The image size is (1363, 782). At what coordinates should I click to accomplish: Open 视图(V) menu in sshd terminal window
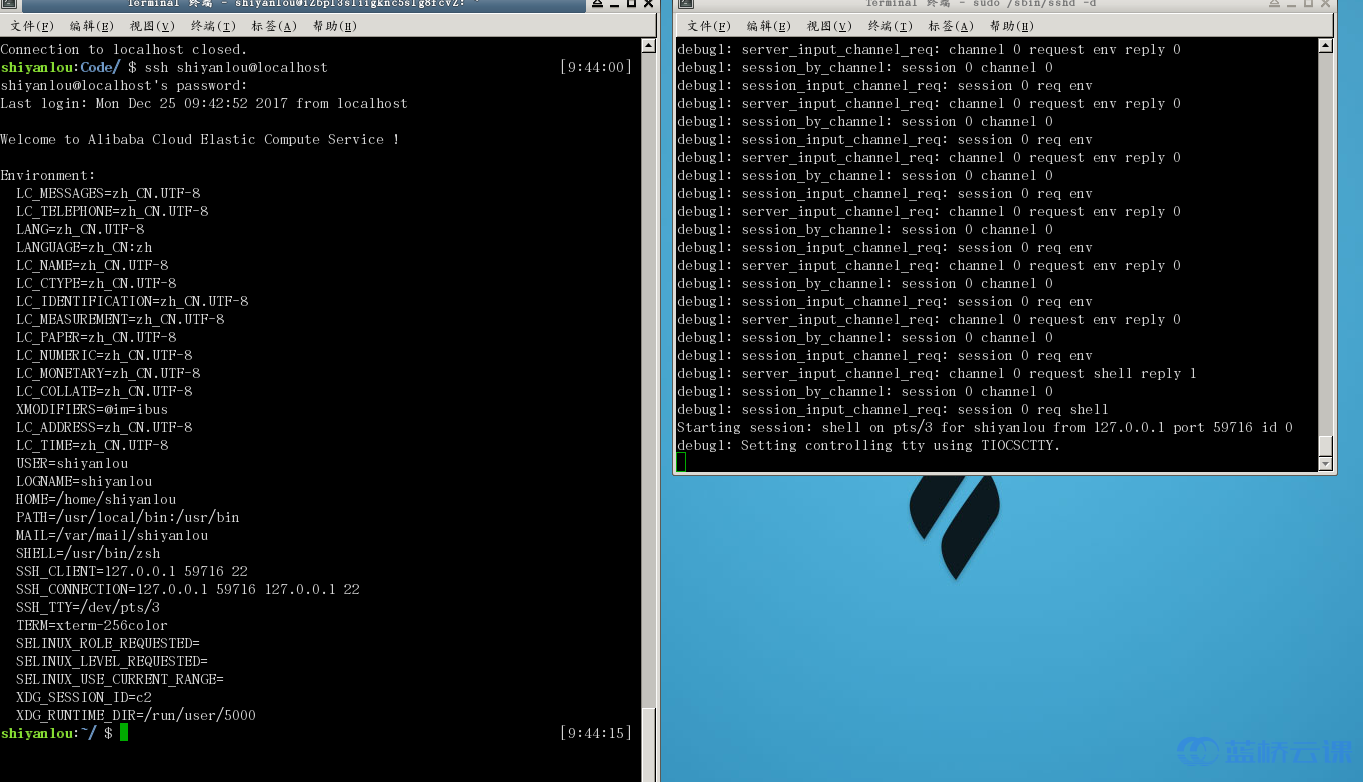coord(829,26)
